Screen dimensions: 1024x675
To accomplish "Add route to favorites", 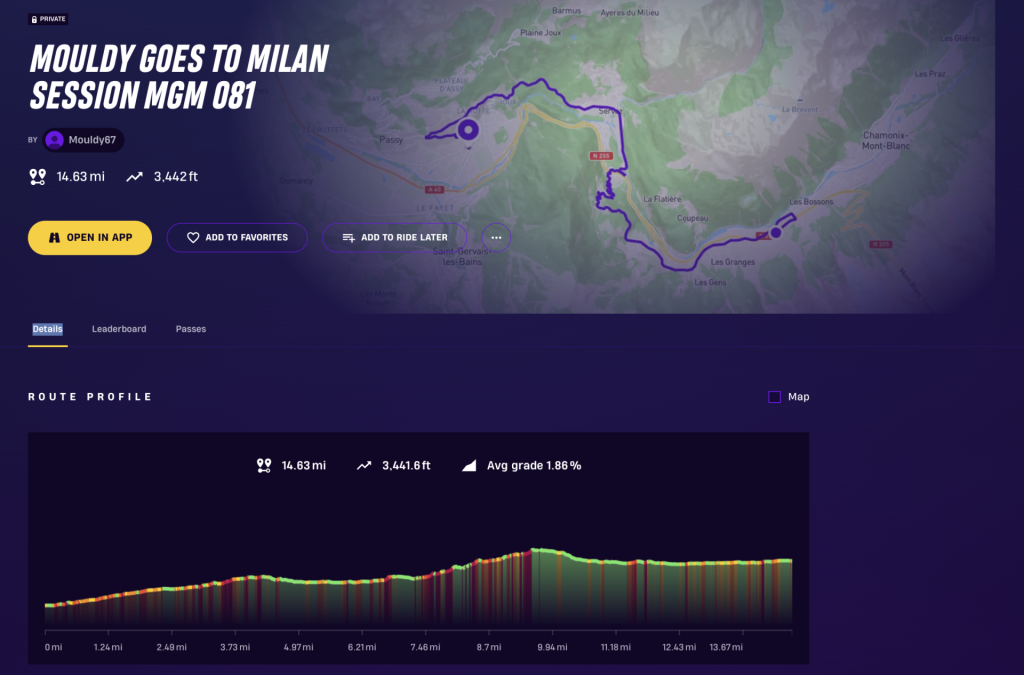I will (x=237, y=238).
